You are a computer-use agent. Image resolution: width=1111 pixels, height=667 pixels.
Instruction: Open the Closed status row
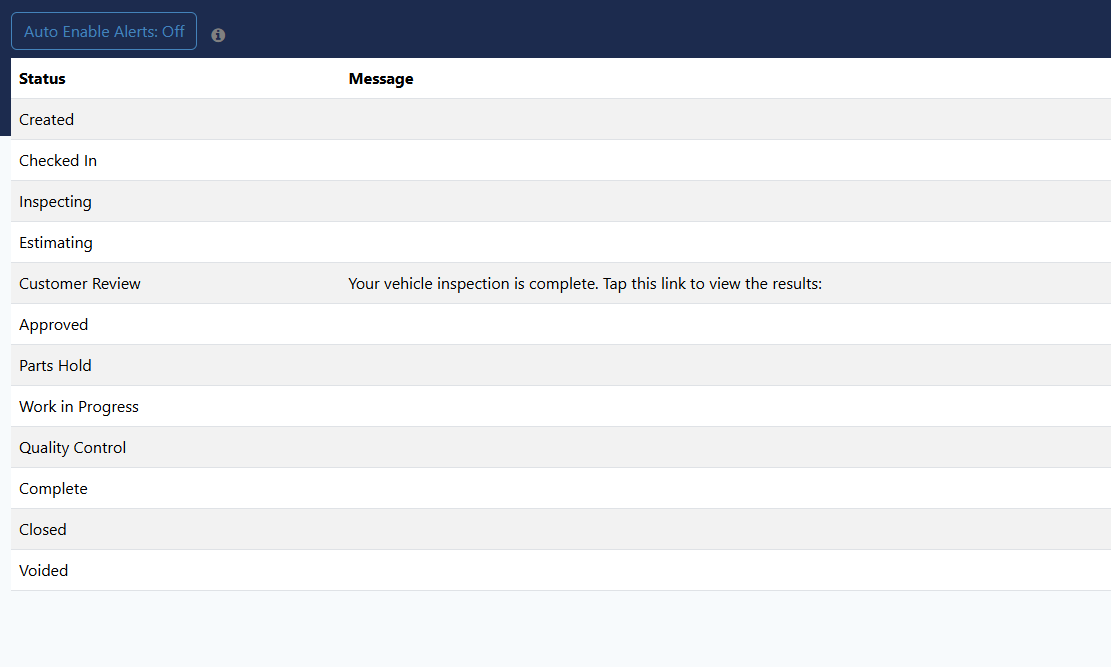[561, 529]
